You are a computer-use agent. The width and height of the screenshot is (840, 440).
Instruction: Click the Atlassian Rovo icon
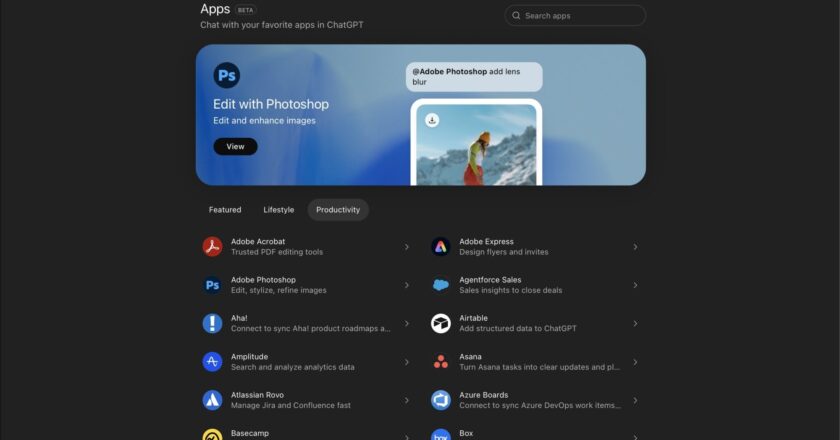coord(212,400)
